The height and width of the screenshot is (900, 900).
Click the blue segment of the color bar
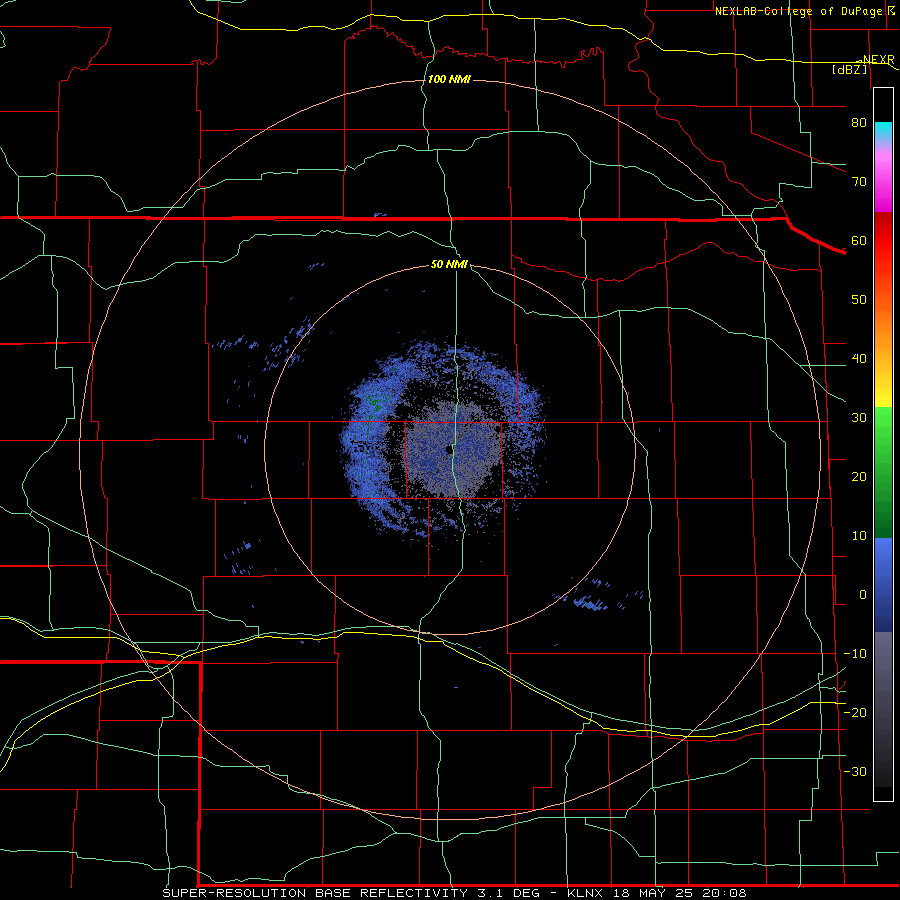[883, 584]
